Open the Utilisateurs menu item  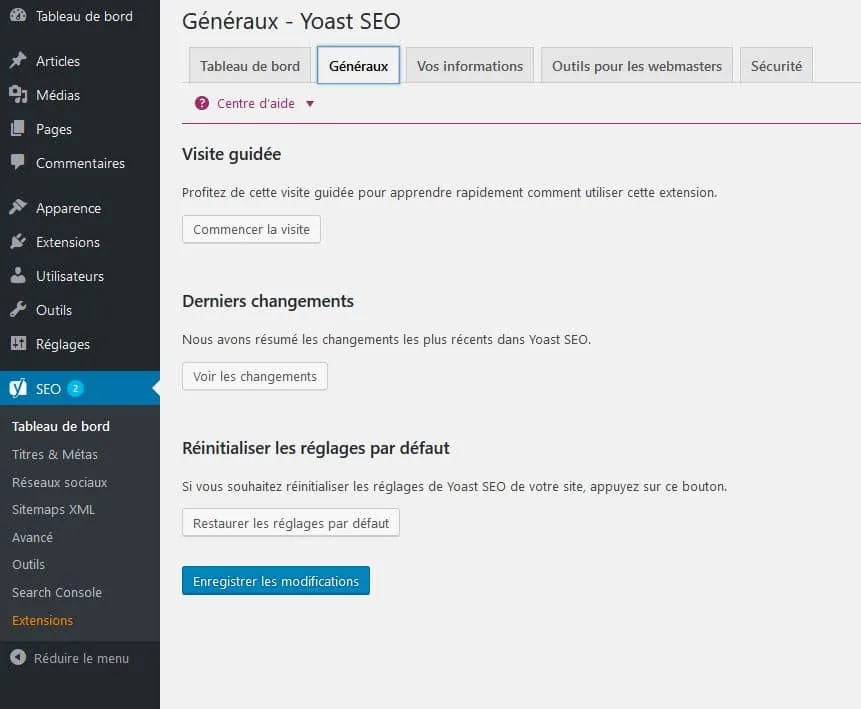tap(80, 276)
